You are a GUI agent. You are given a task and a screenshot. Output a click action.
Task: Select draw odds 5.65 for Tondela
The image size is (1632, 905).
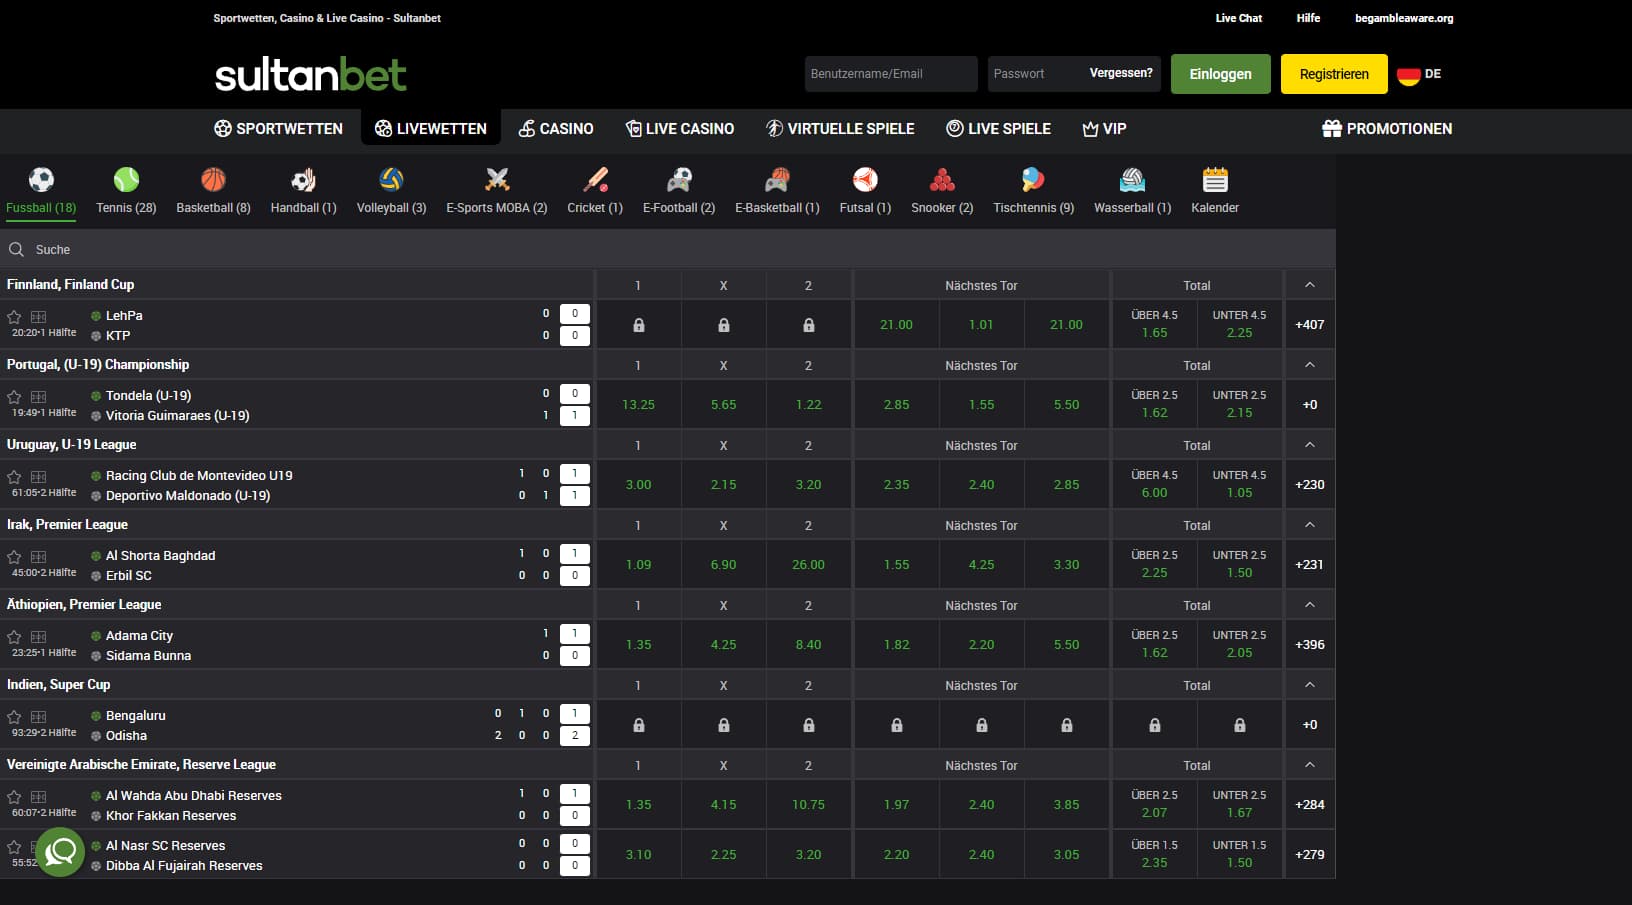coord(723,405)
